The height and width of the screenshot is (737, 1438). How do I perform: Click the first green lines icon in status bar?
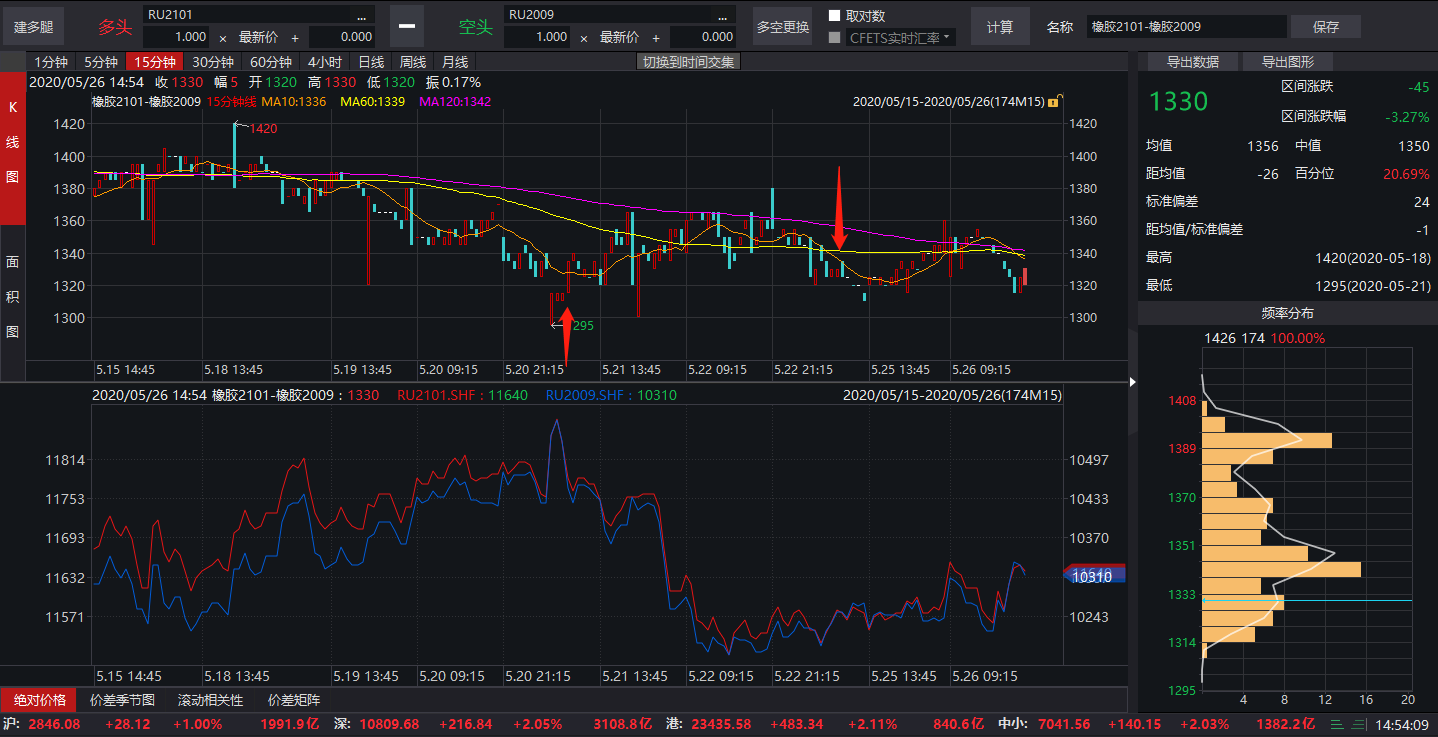(1338, 725)
